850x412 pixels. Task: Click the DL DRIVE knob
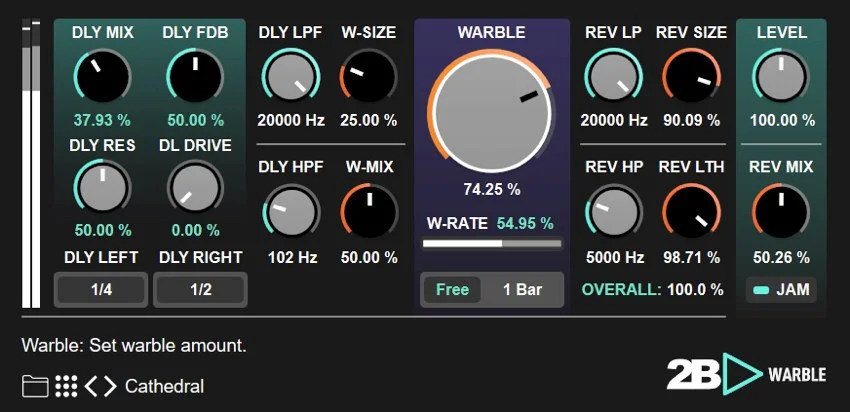tap(195, 187)
